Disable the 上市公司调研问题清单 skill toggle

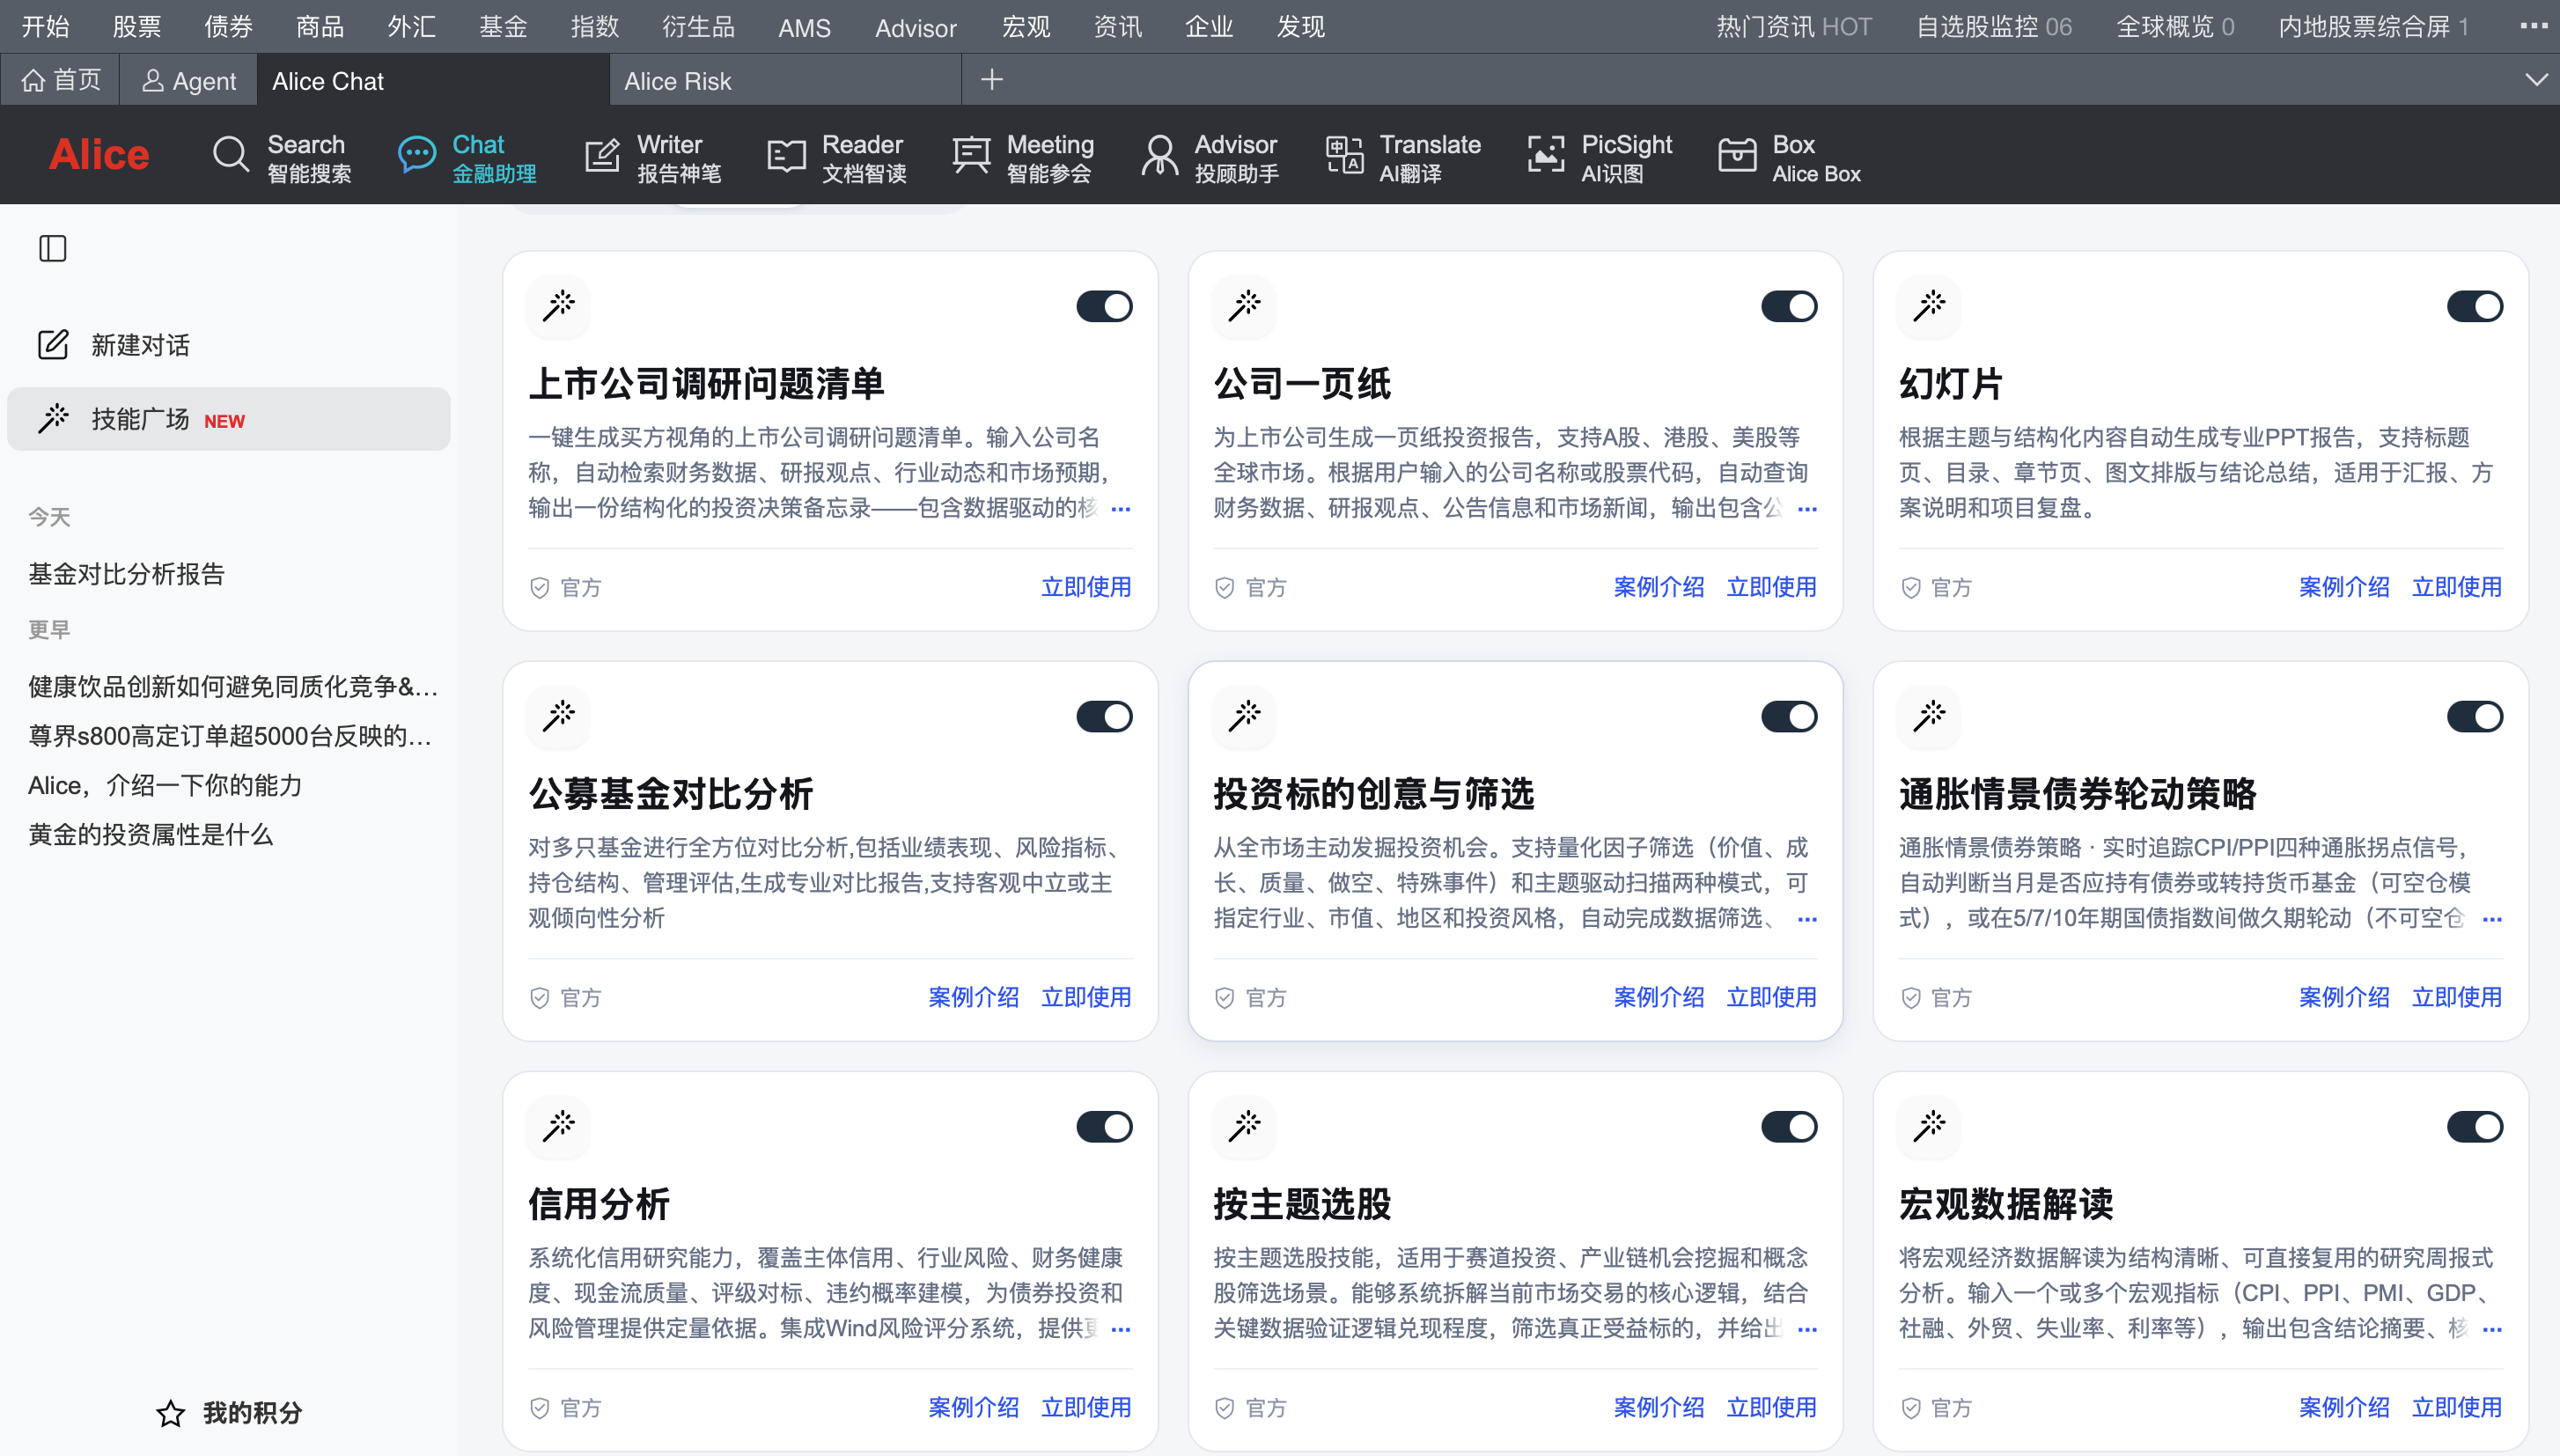[1104, 306]
